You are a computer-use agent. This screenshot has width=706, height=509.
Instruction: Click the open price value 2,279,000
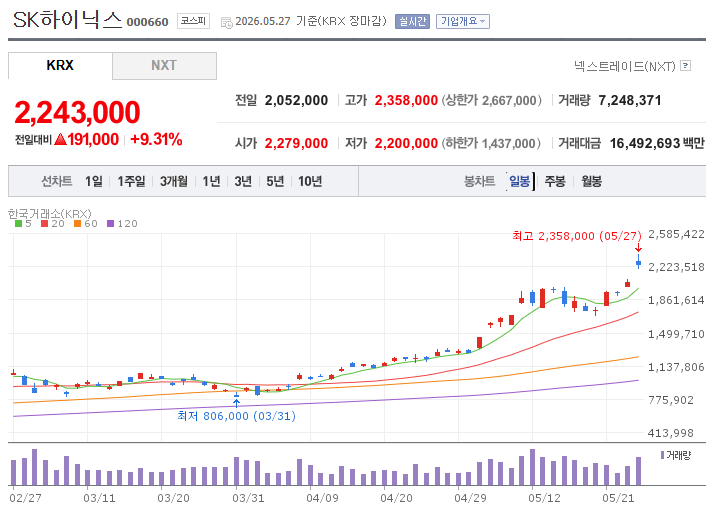(296, 143)
